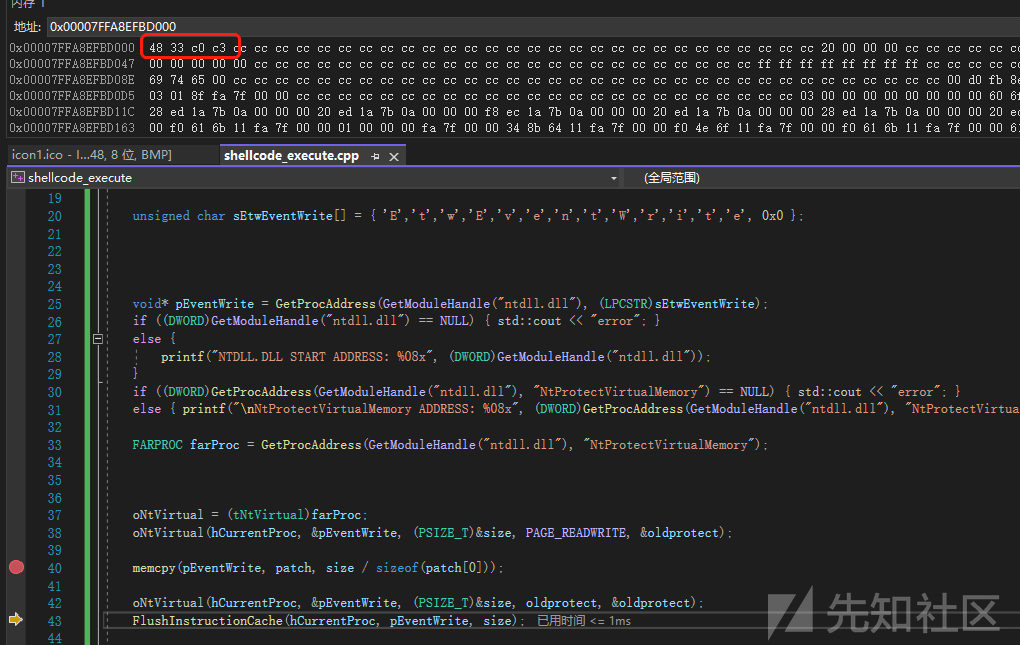Click PAGE_READWRITE constant on line 38
This screenshot has height=645, width=1020.
[x=576, y=533]
